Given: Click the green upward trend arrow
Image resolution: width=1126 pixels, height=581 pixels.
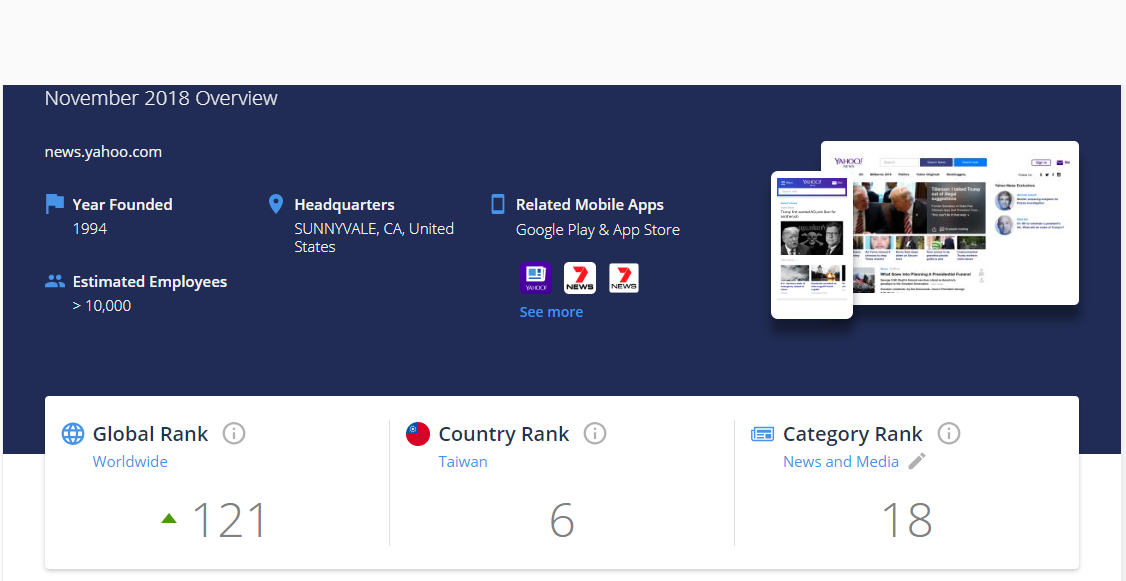Looking at the screenshot, I should point(169,518).
